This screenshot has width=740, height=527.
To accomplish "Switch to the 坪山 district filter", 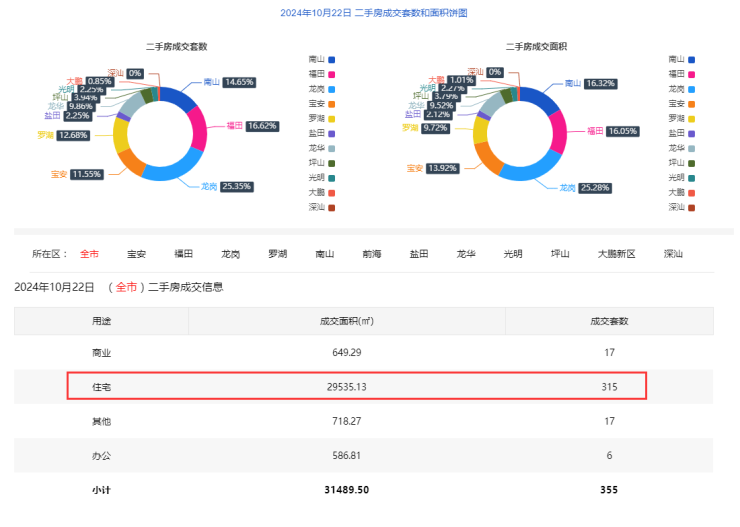I will tap(560, 254).
